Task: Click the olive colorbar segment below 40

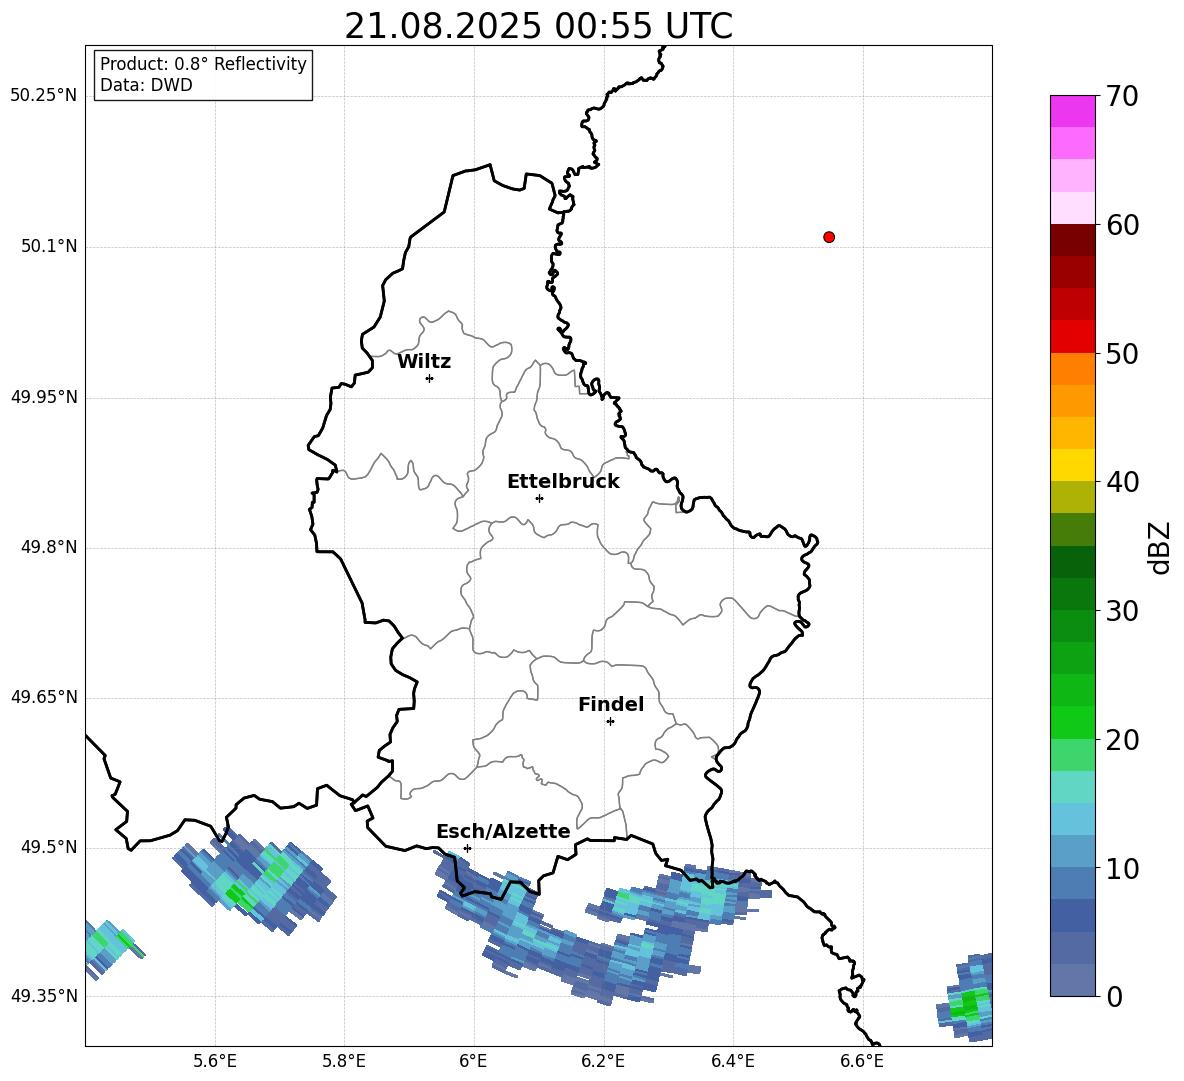Action: click(x=1072, y=497)
